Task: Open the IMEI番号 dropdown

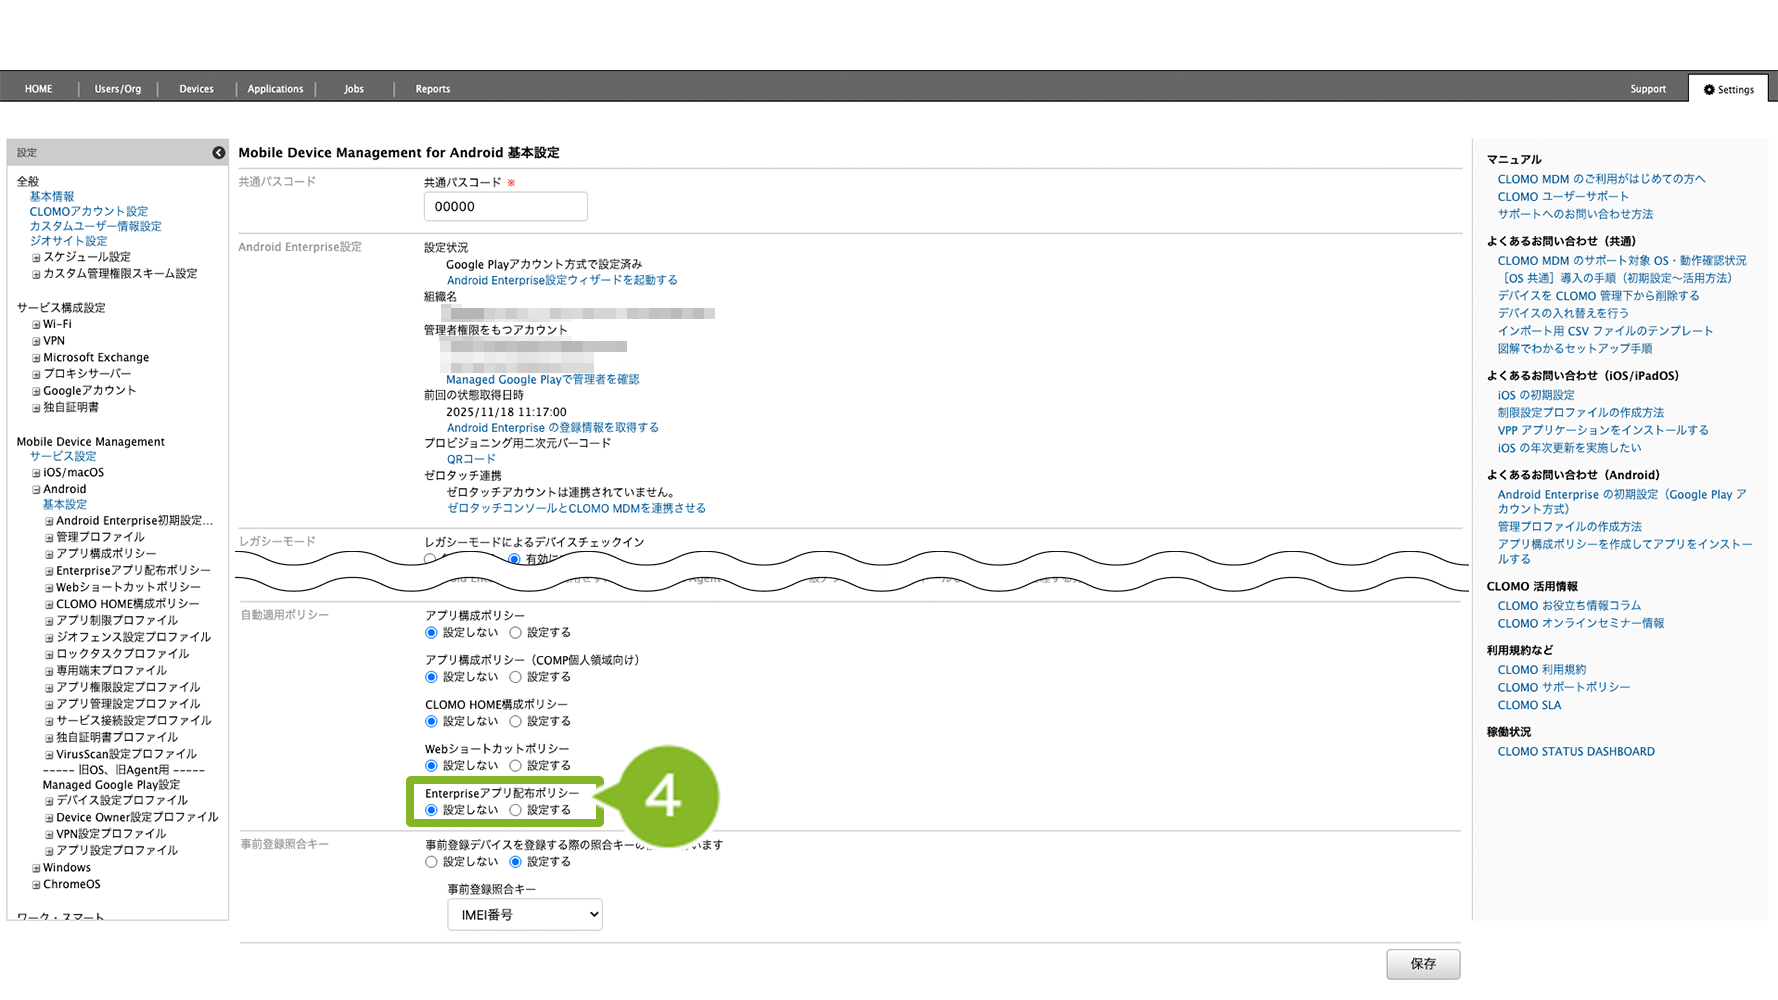Action: 524,915
